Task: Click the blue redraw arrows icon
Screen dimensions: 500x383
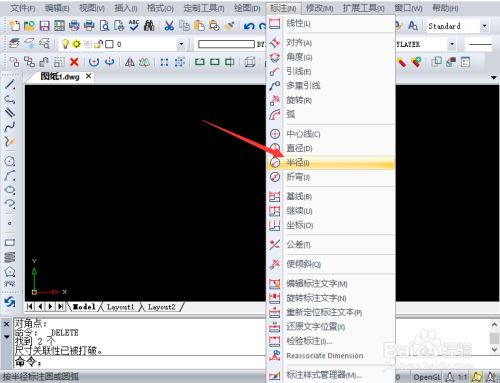Action: [x=10, y=302]
